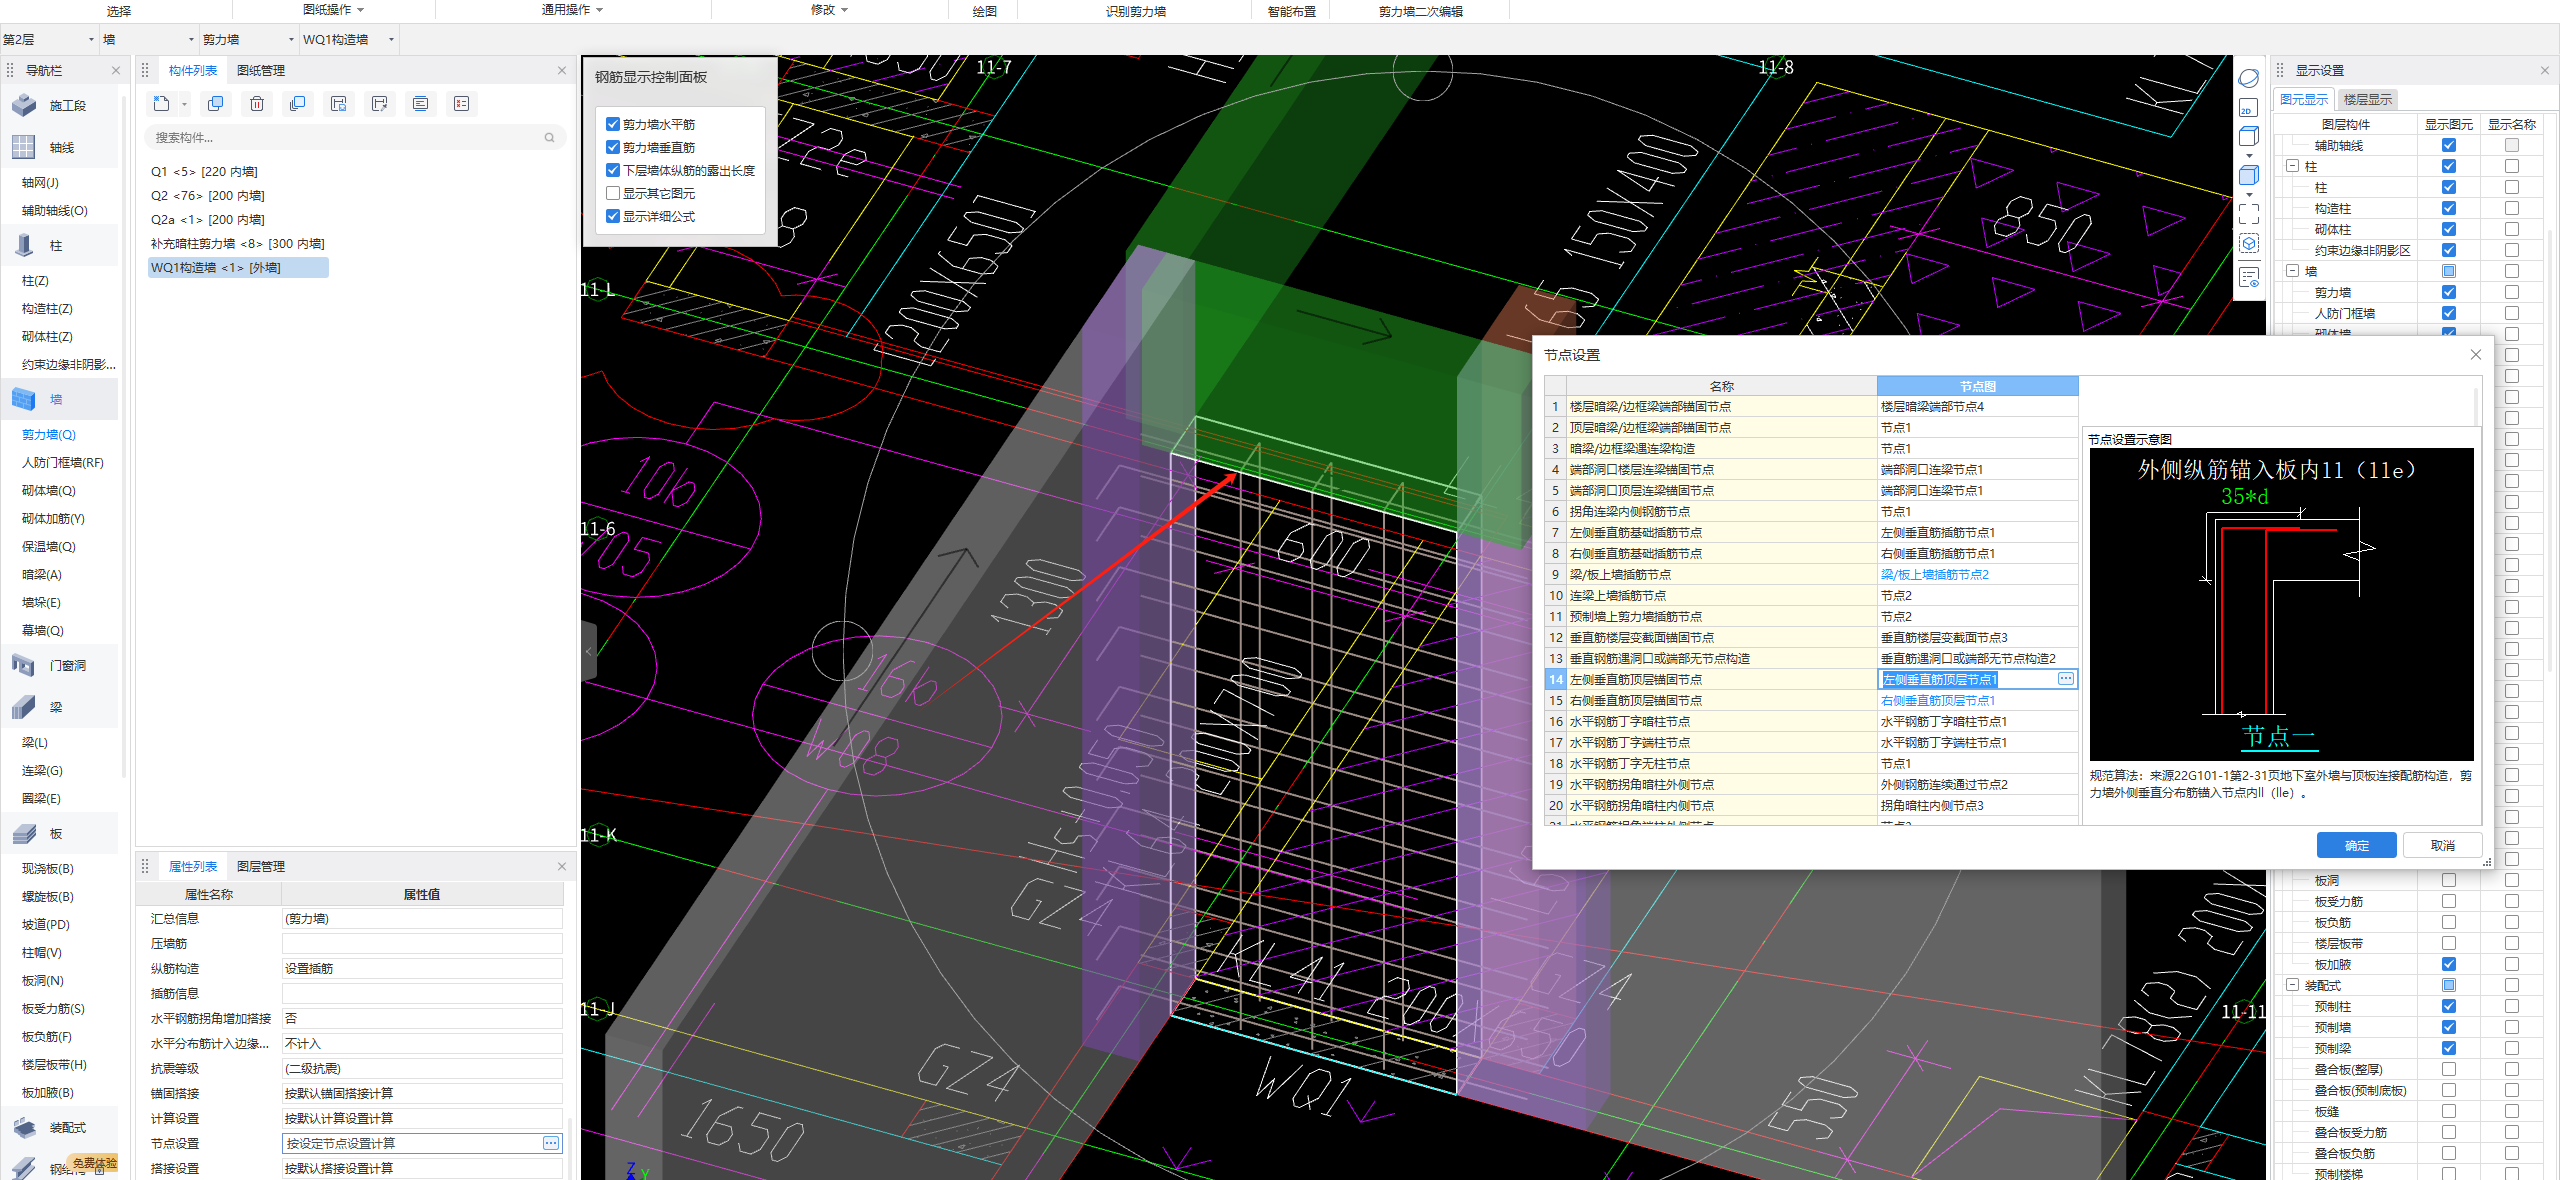The image size is (2560, 1180).
Task: Uncheck 剪力墙垂直筋 checkbox
Action: tap(613, 147)
